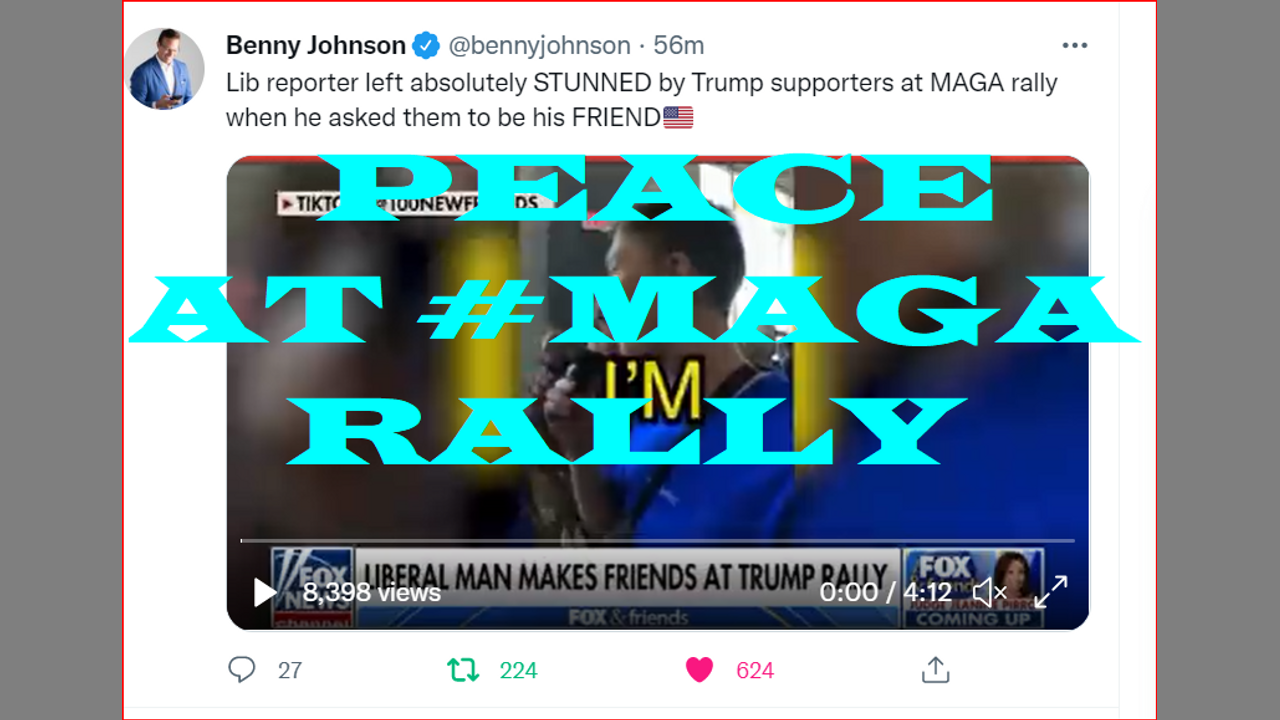
Task: Expand the video to fullscreen
Action: tap(1051, 592)
